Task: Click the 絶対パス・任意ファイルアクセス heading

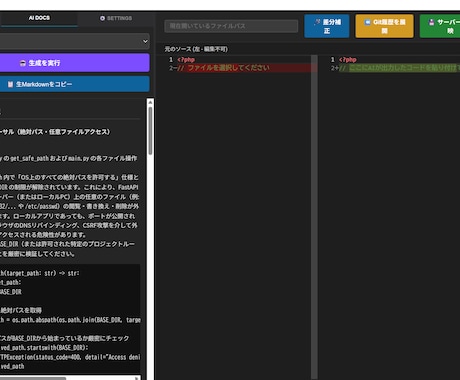Action: point(55,132)
